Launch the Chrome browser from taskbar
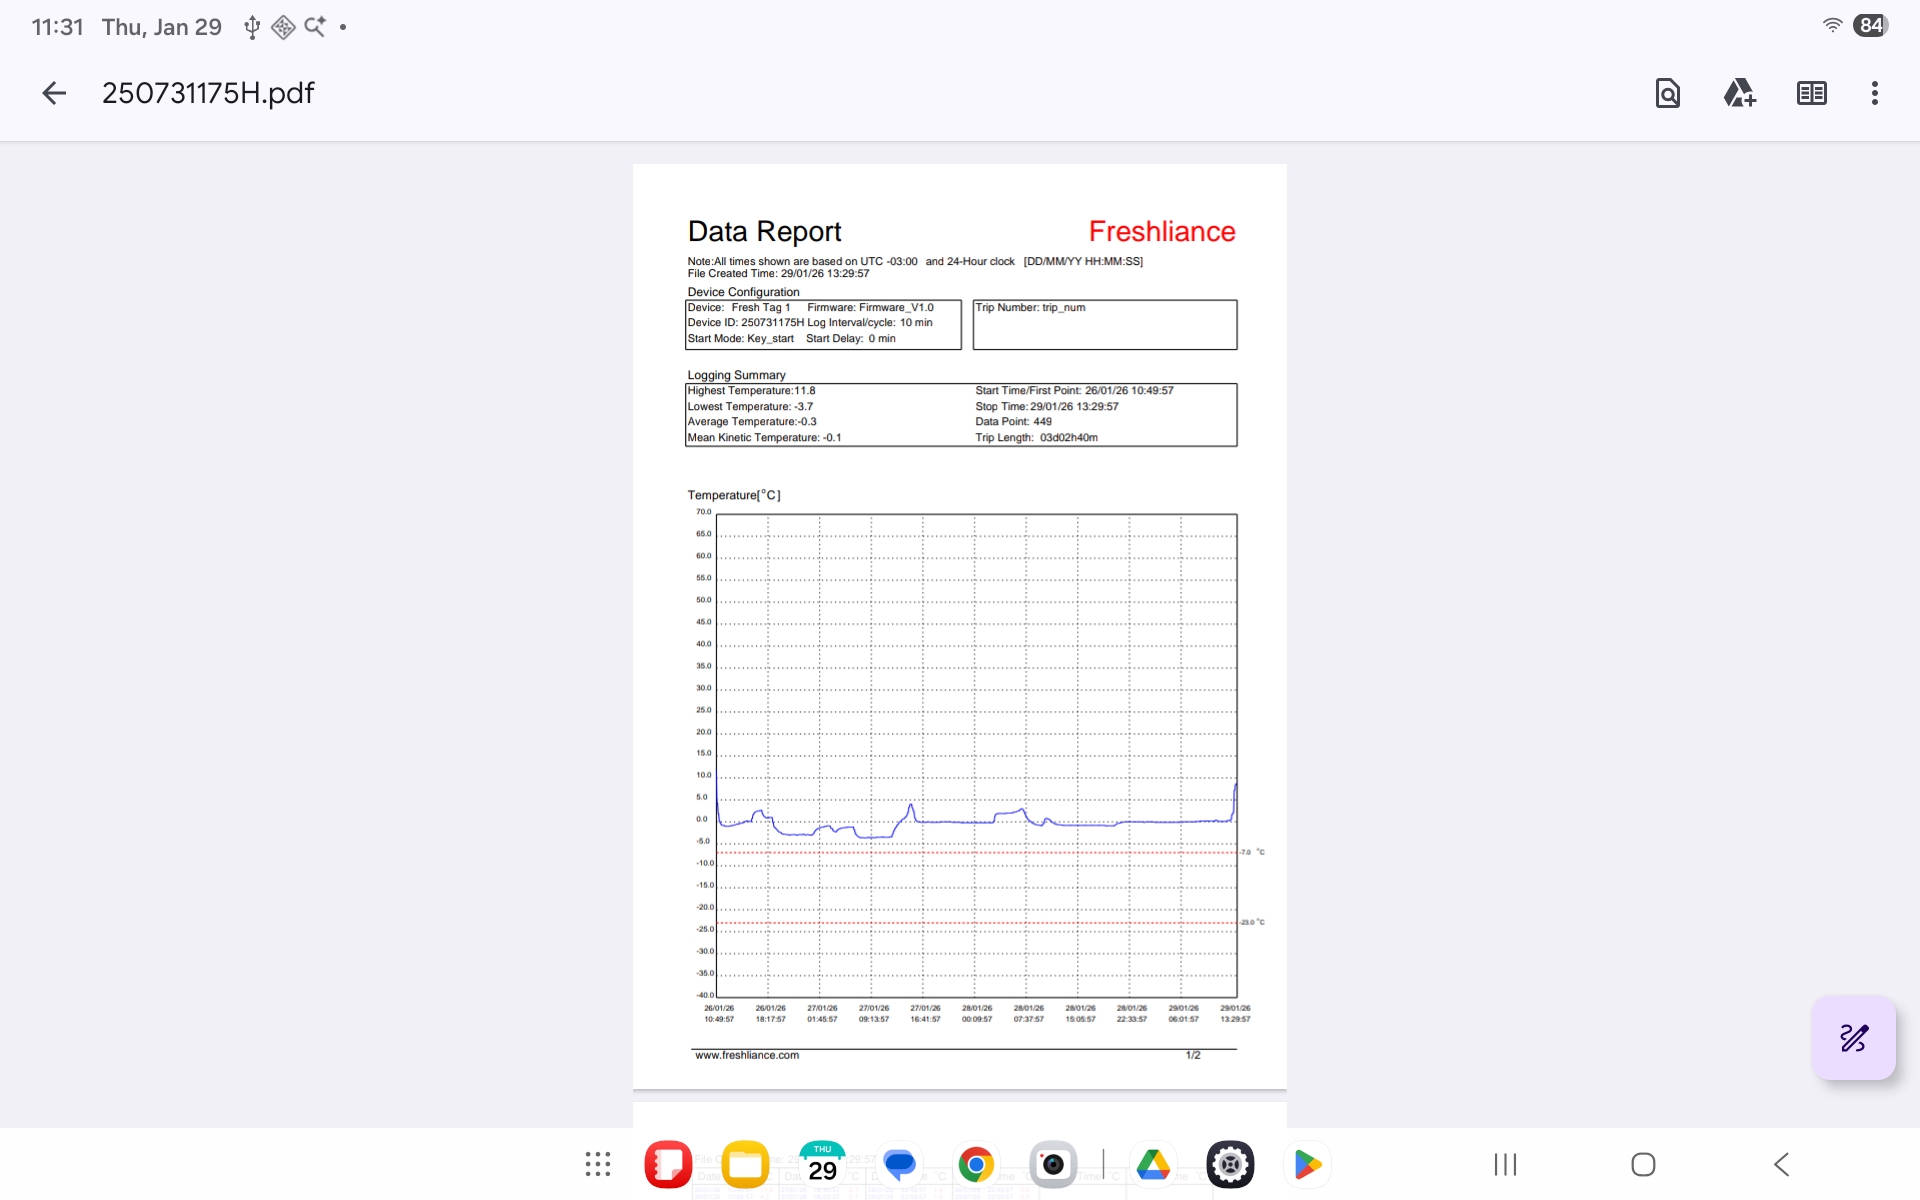Screen dimensions: 1920x1200 tap(976, 1164)
